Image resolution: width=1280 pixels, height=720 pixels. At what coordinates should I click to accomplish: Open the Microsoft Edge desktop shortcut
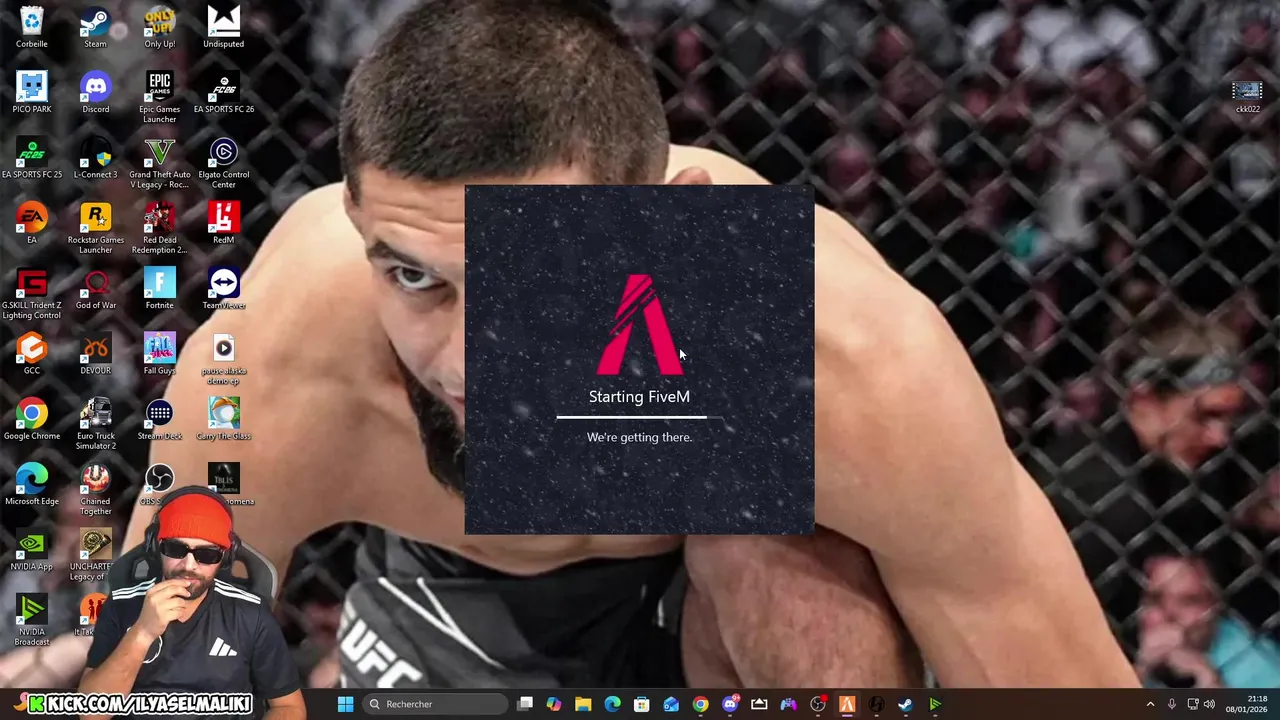point(32,484)
